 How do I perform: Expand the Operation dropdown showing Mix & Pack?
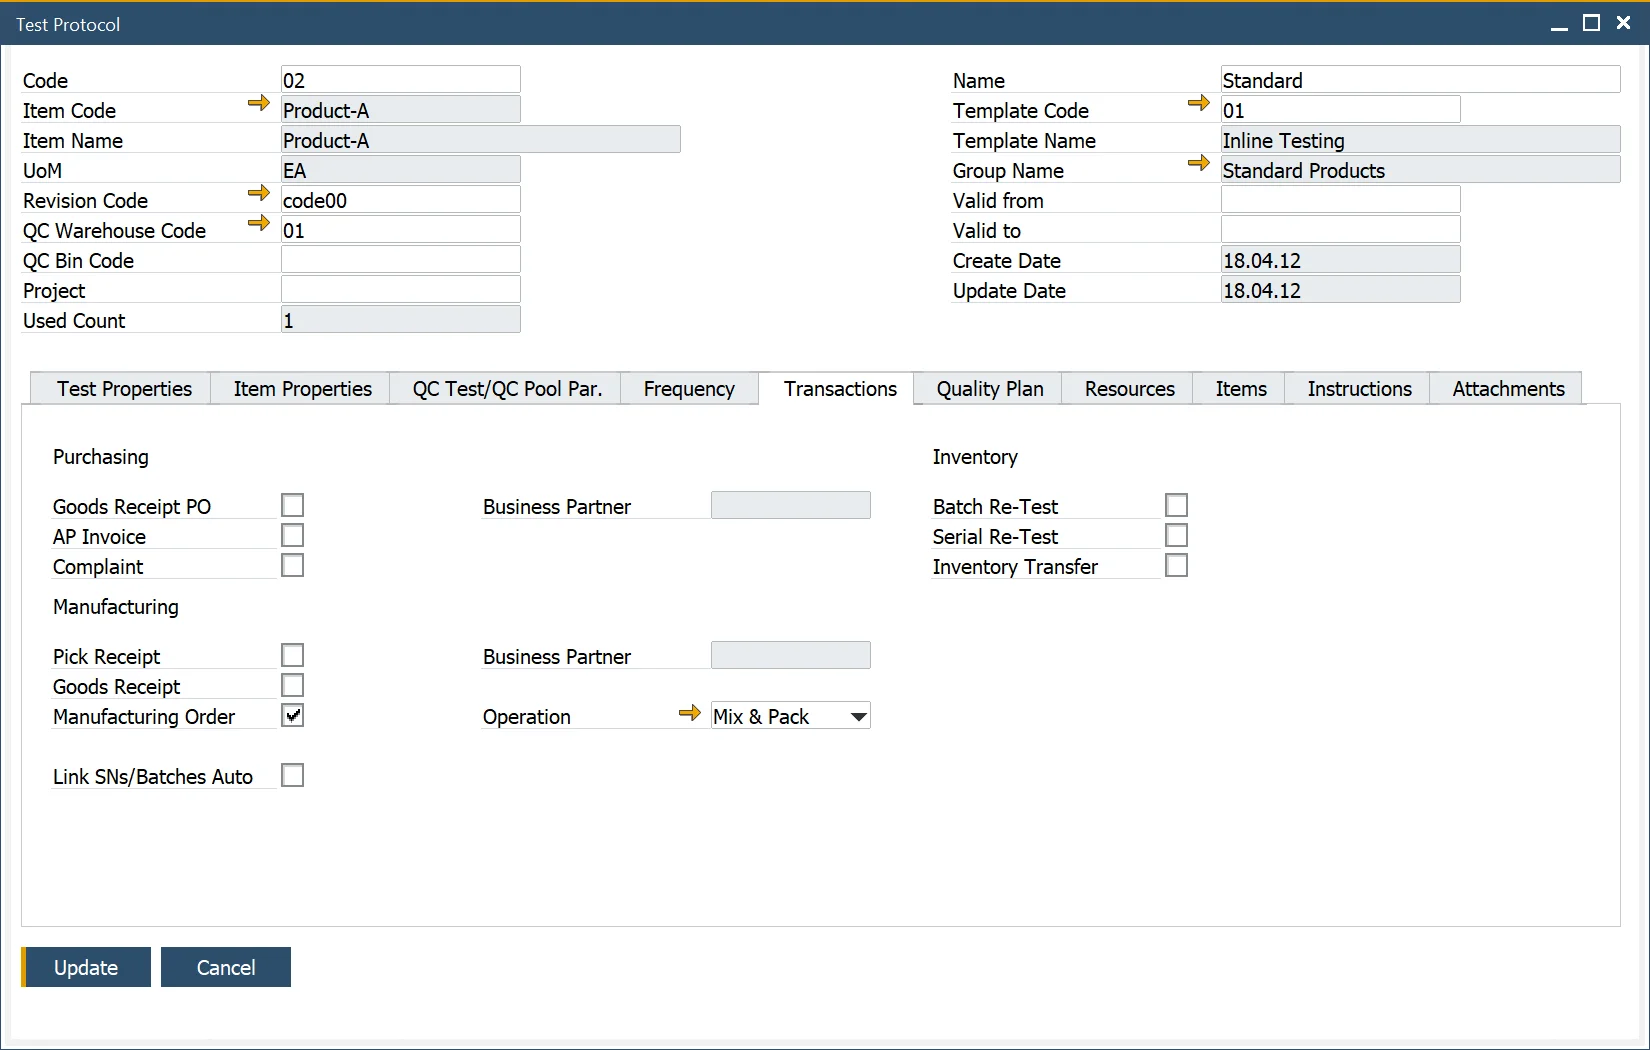click(x=858, y=717)
